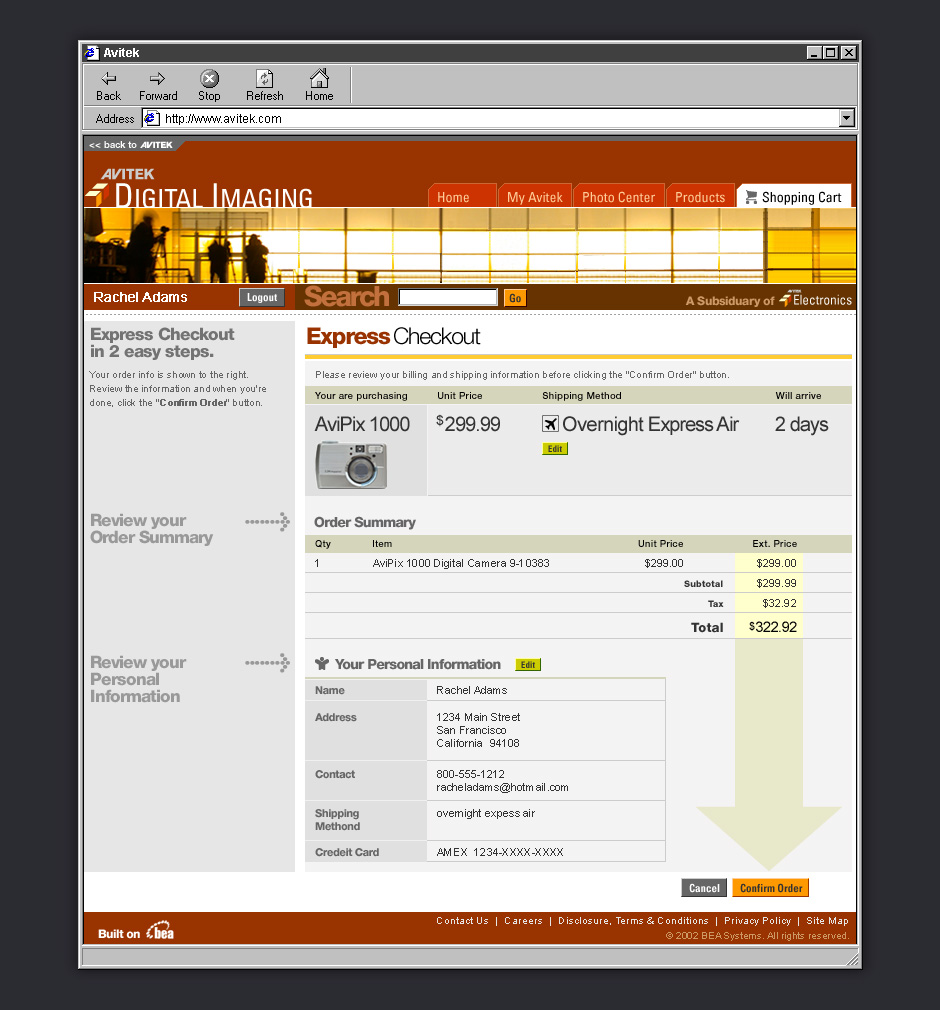Go to browser Home icon

click(x=319, y=79)
